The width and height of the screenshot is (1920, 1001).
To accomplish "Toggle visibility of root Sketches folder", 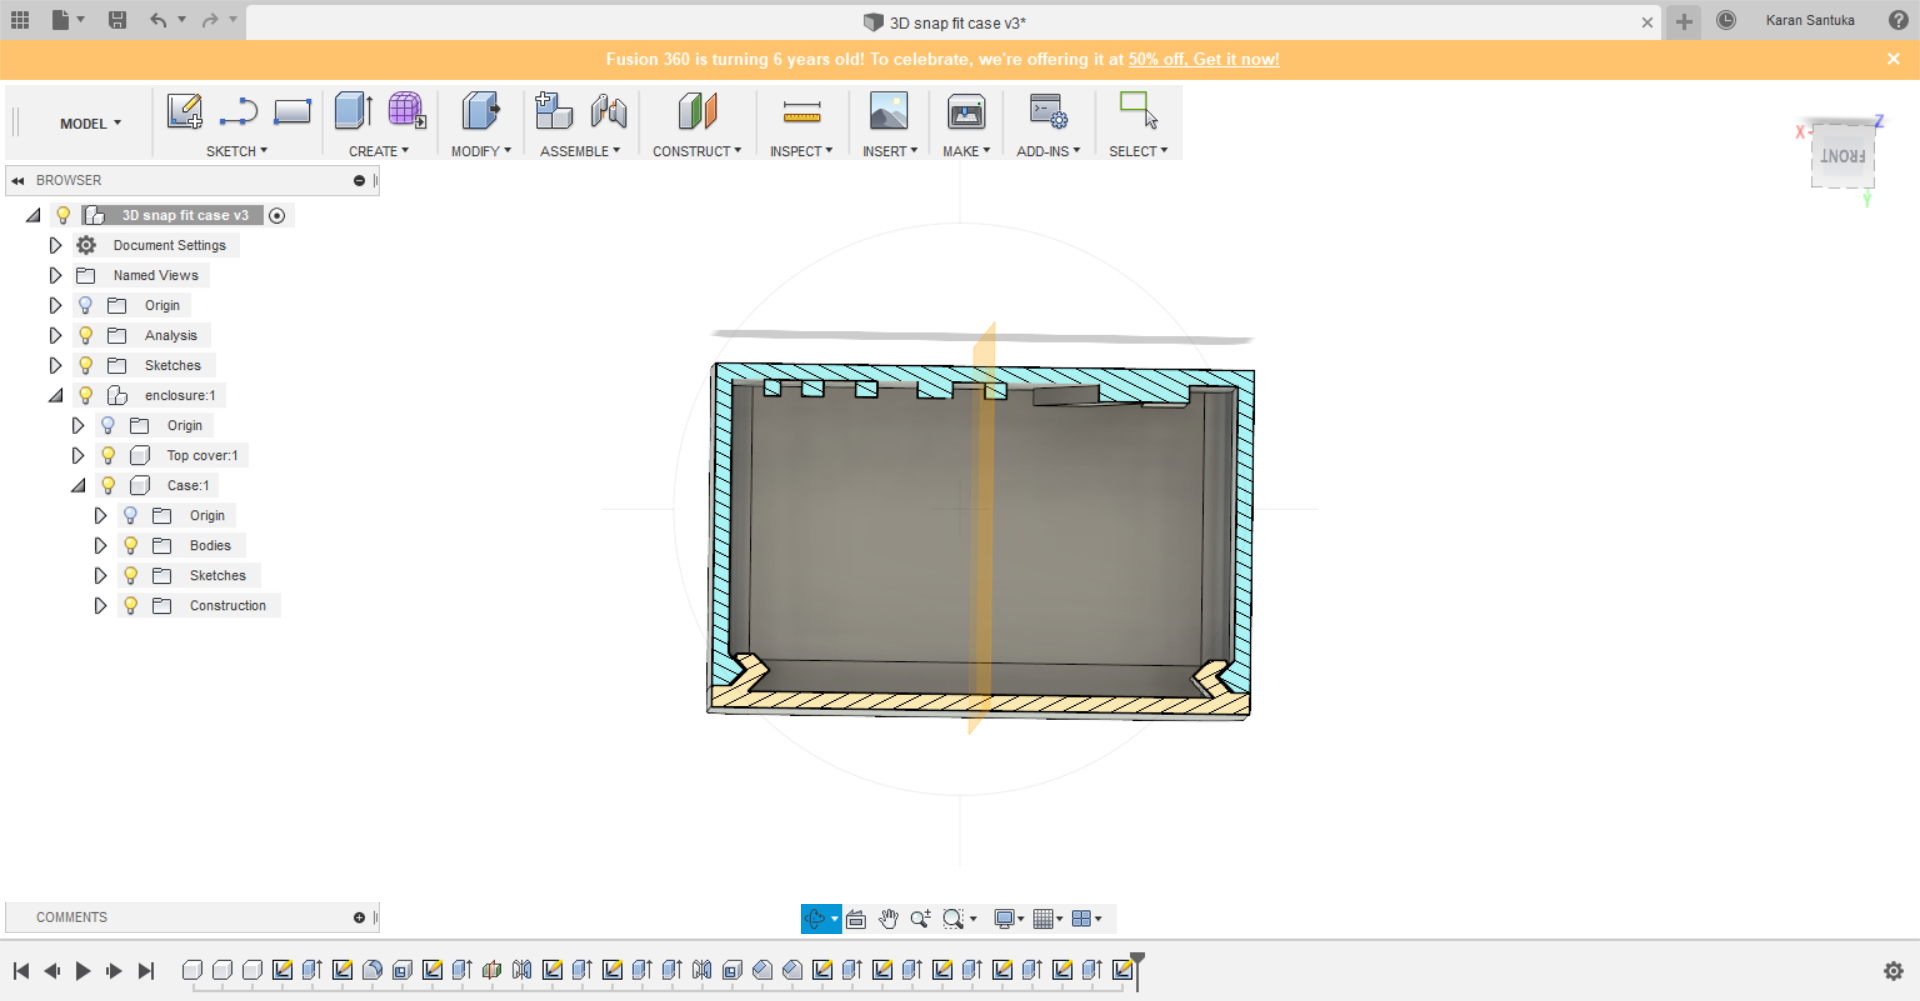I will pos(86,365).
